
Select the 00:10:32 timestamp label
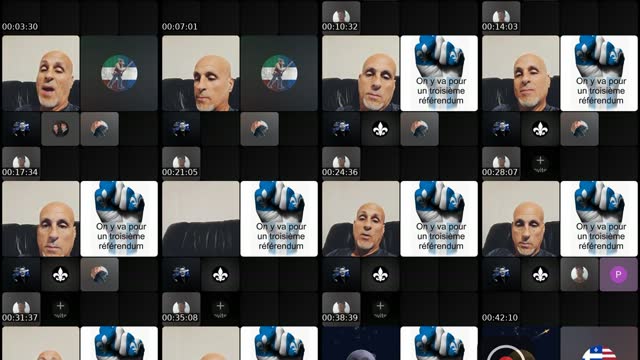point(340,27)
